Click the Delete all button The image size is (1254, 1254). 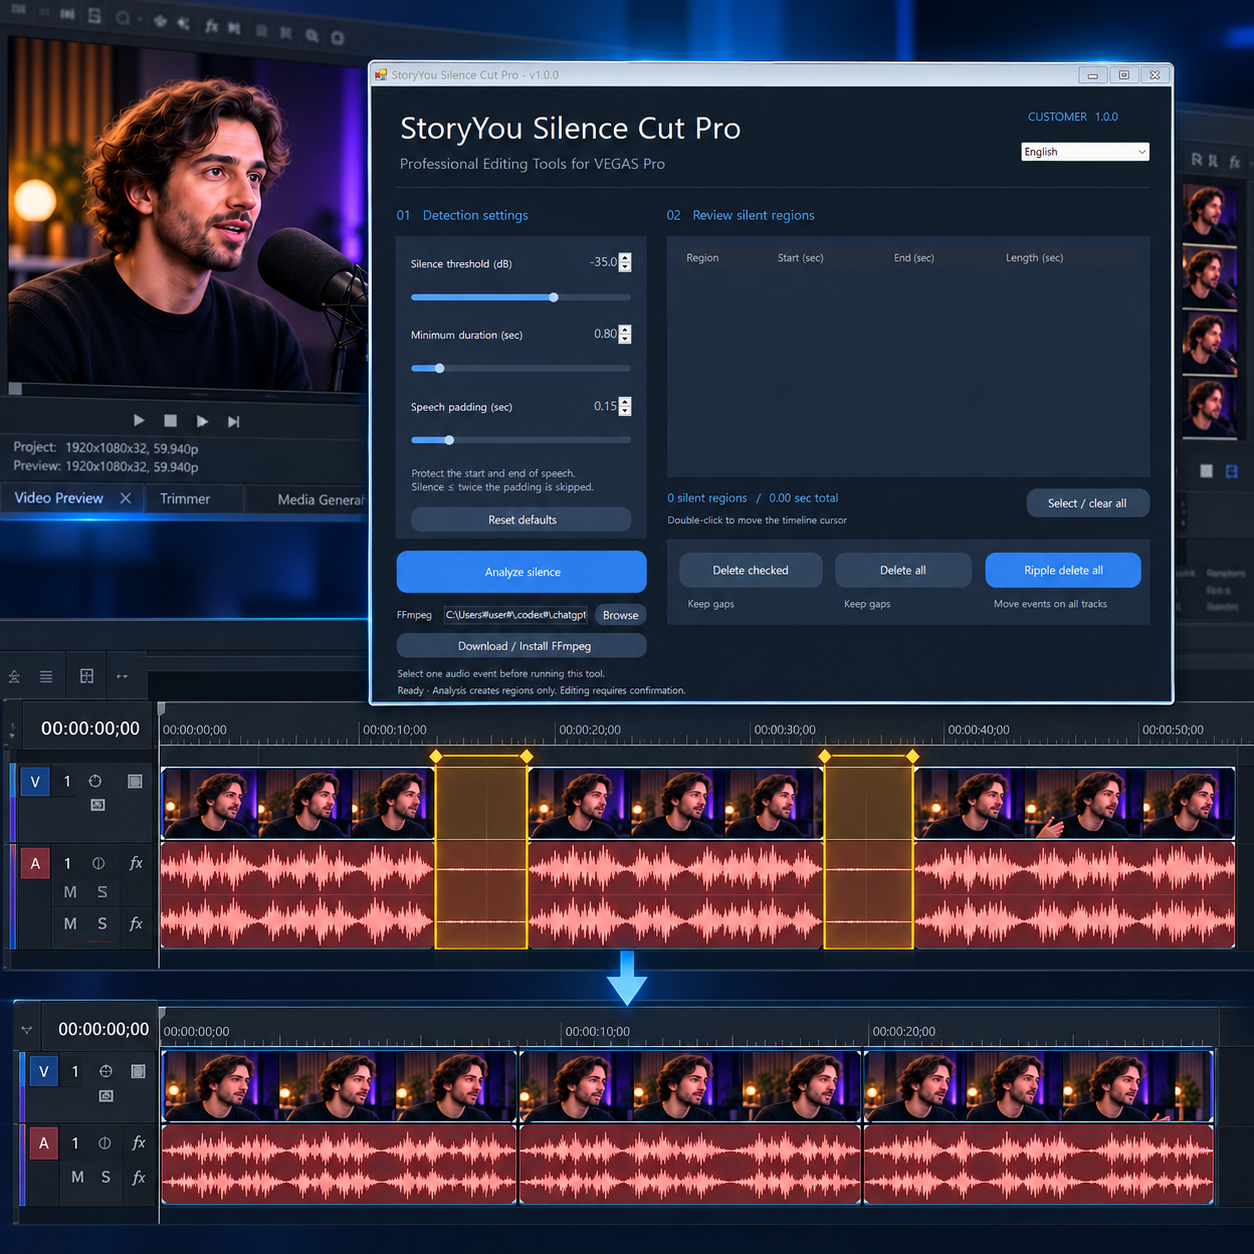point(903,570)
